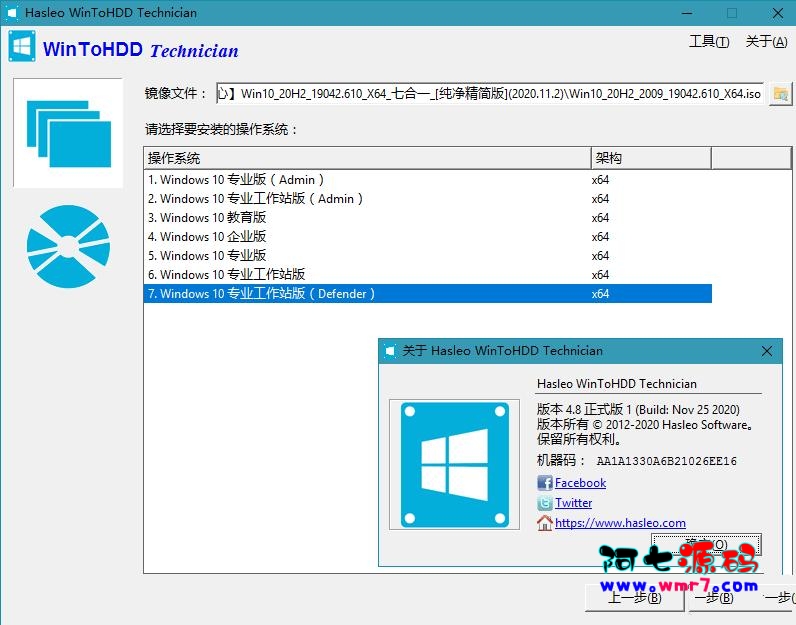This screenshot has height=625, width=796.
Task: Open the 关于(A) menu
Action: tap(766, 41)
